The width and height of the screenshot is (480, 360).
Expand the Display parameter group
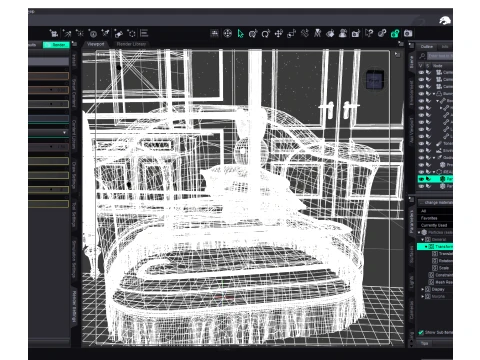pyautogui.click(x=423, y=289)
